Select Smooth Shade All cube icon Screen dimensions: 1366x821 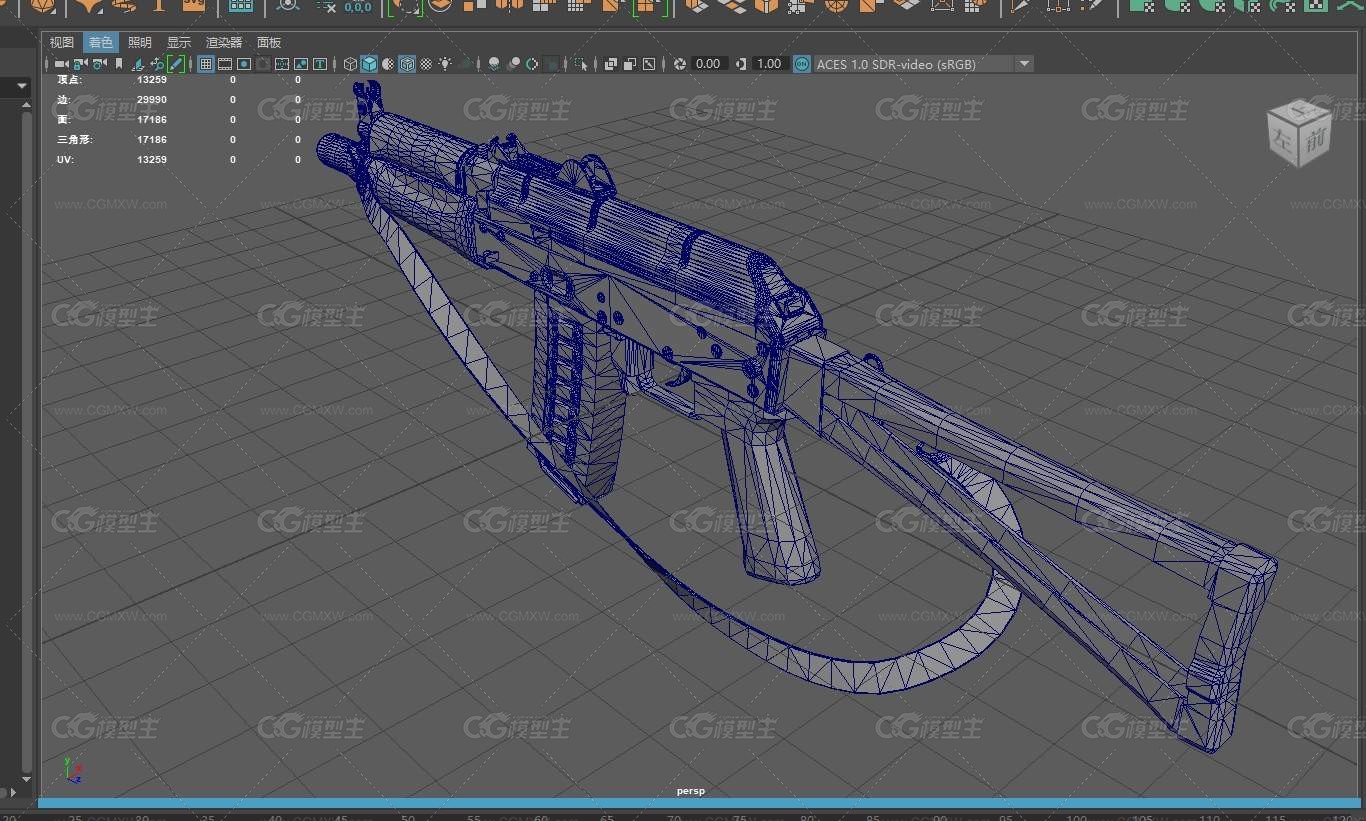coord(369,64)
